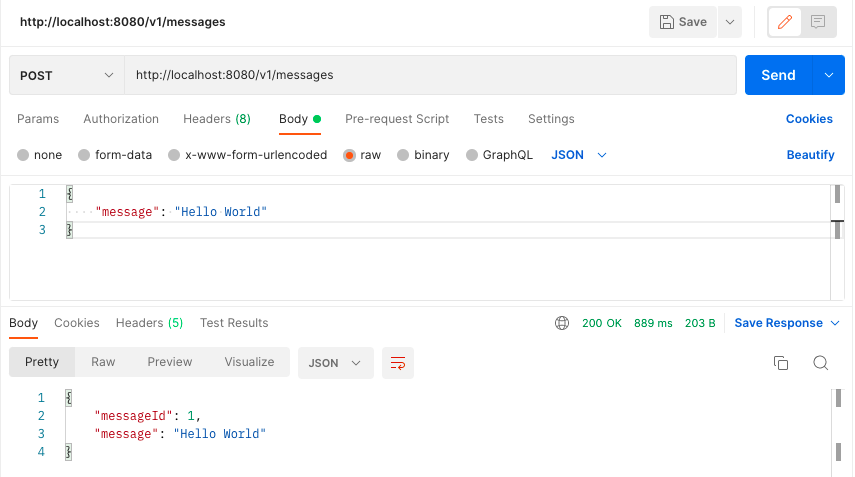Viewport: 855px width, 477px height.
Task: Click the Save floppy disk button
Action: pyautogui.click(x=683, y=22)
